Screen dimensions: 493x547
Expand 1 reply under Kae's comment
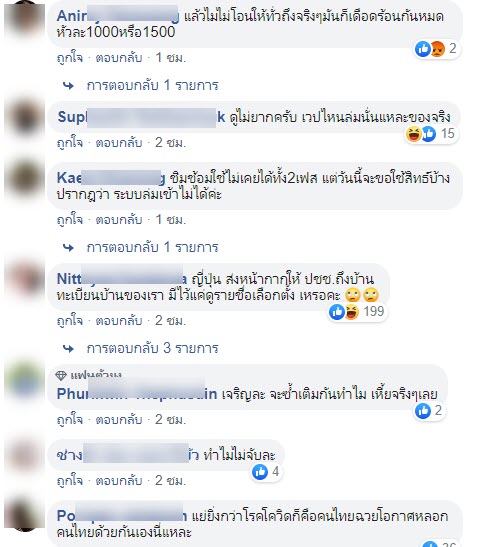pos(152,247)
